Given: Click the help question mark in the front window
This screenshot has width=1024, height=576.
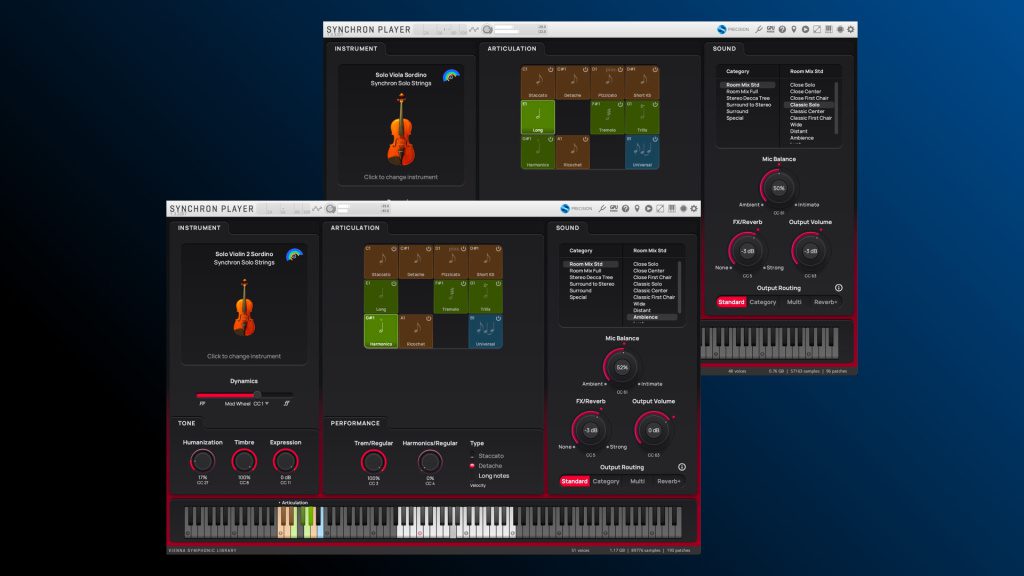Looking at the screenshot, I should [x=626, y=208].
